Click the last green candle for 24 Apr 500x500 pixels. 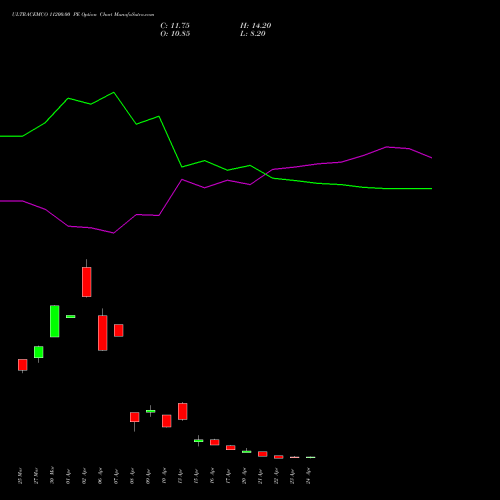click(311, 457)
